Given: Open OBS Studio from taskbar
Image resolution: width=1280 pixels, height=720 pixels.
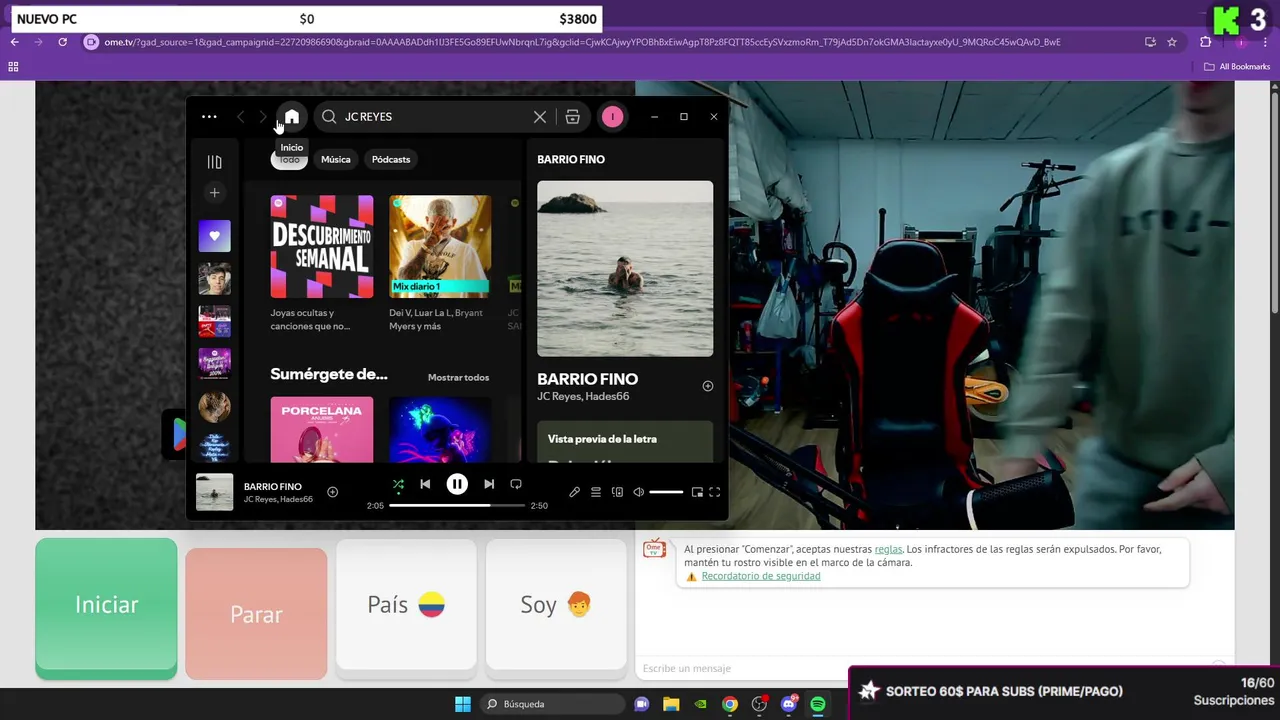Looking at the screenshot, I should [760, 704].
